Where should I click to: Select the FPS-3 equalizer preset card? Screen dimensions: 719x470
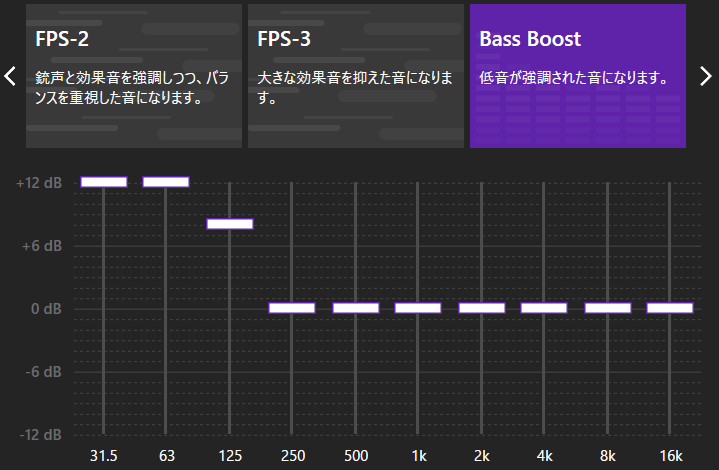355,76
